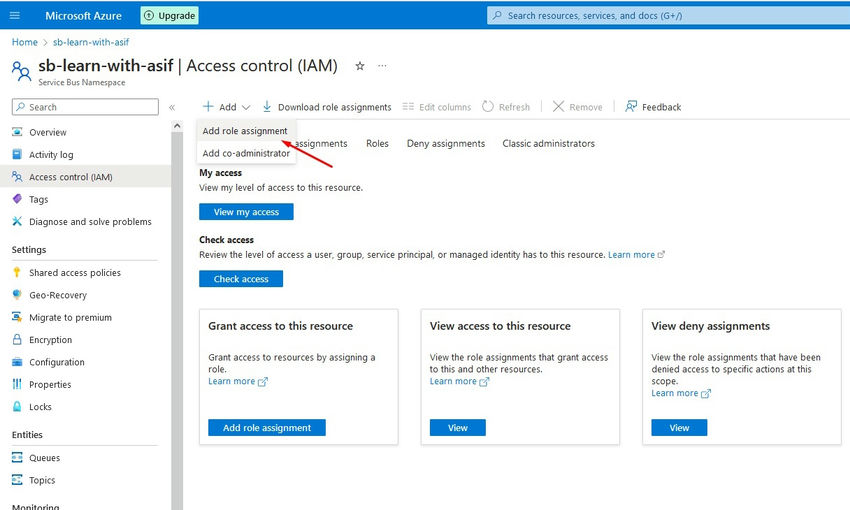The height and width of the screenshot is (510, 850).
Task: Open Geo-Recovery from the sidebar
Action: (x=58, y=295)
